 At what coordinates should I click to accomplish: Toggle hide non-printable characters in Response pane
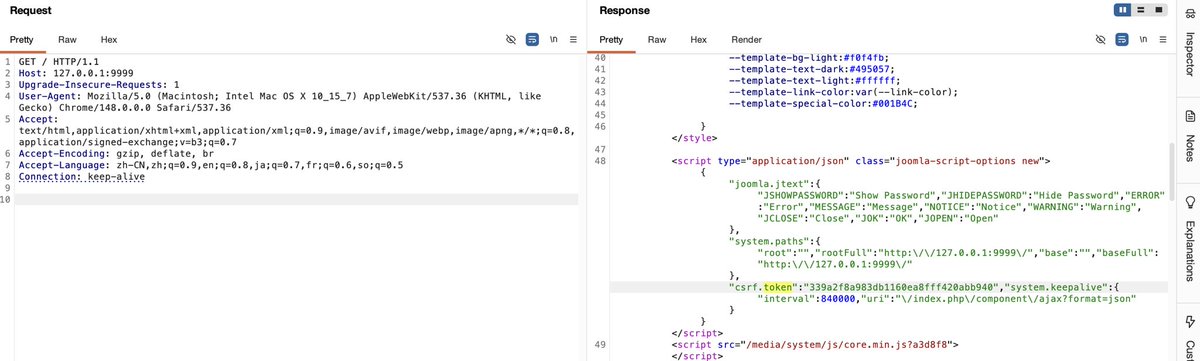coord(1100,39)
